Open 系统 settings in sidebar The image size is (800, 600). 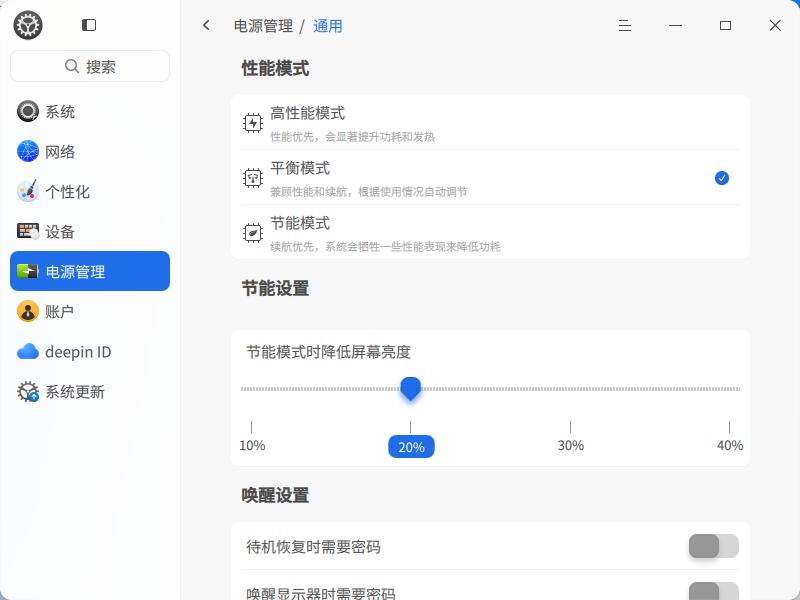[x=90, y=111]
